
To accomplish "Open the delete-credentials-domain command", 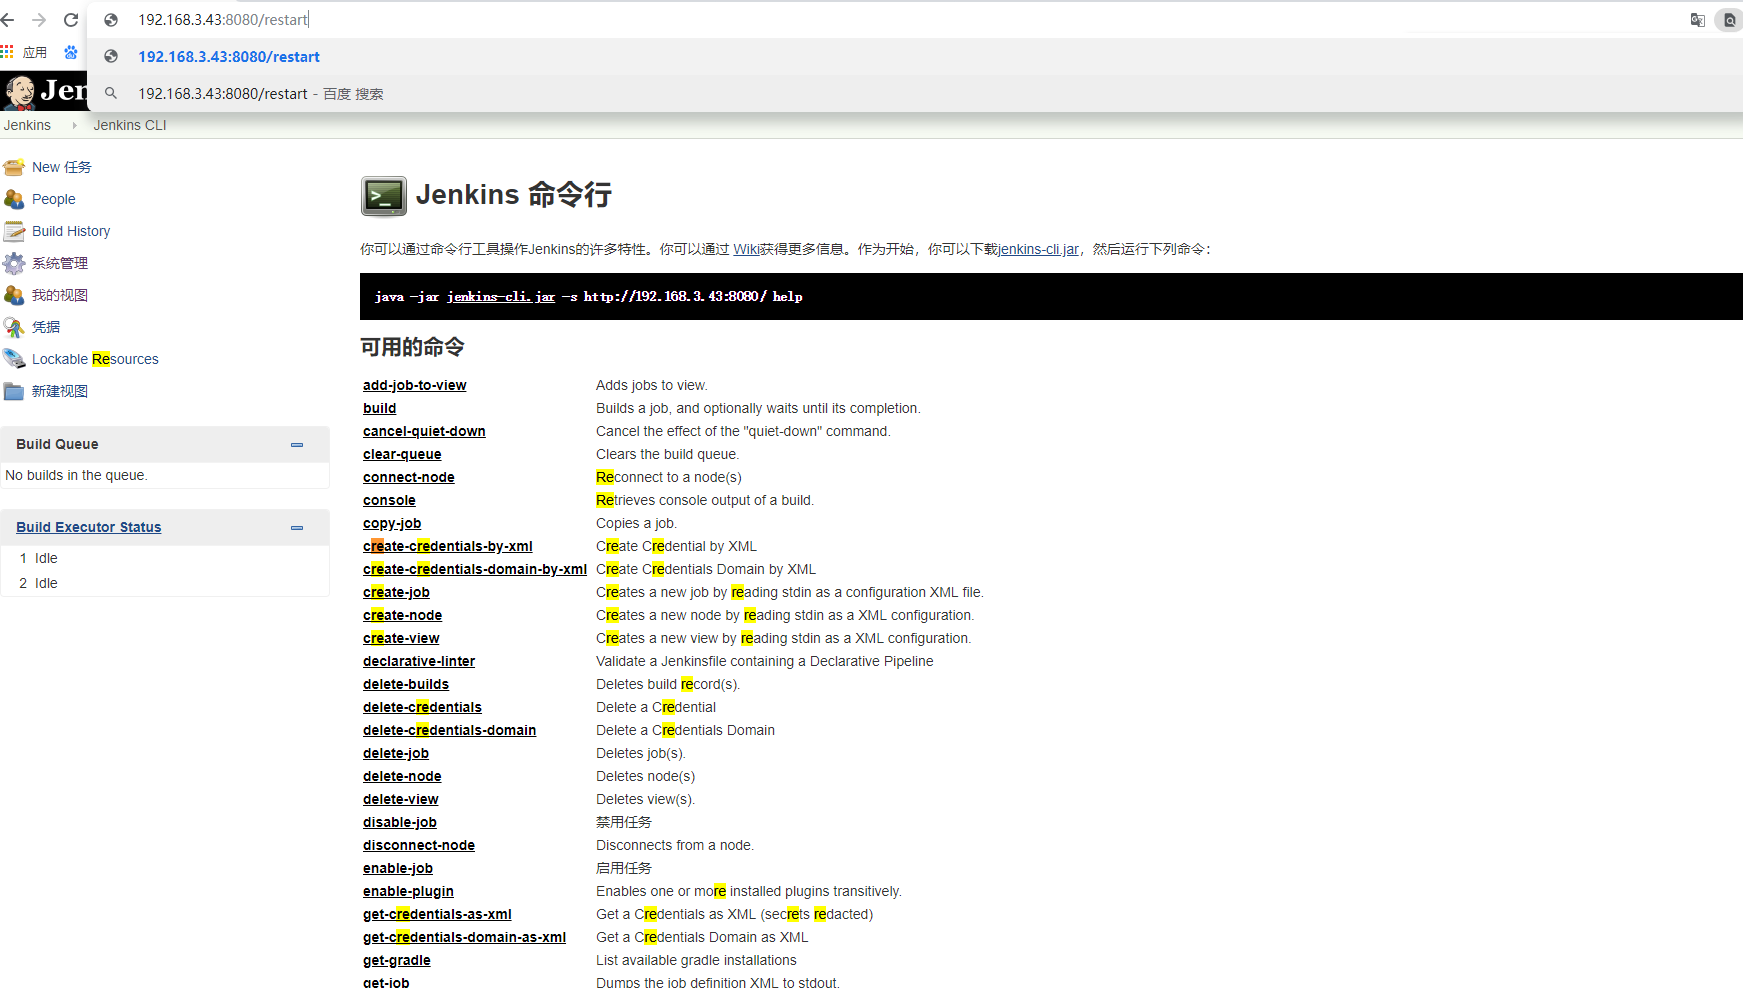I will tap(449, 730).
